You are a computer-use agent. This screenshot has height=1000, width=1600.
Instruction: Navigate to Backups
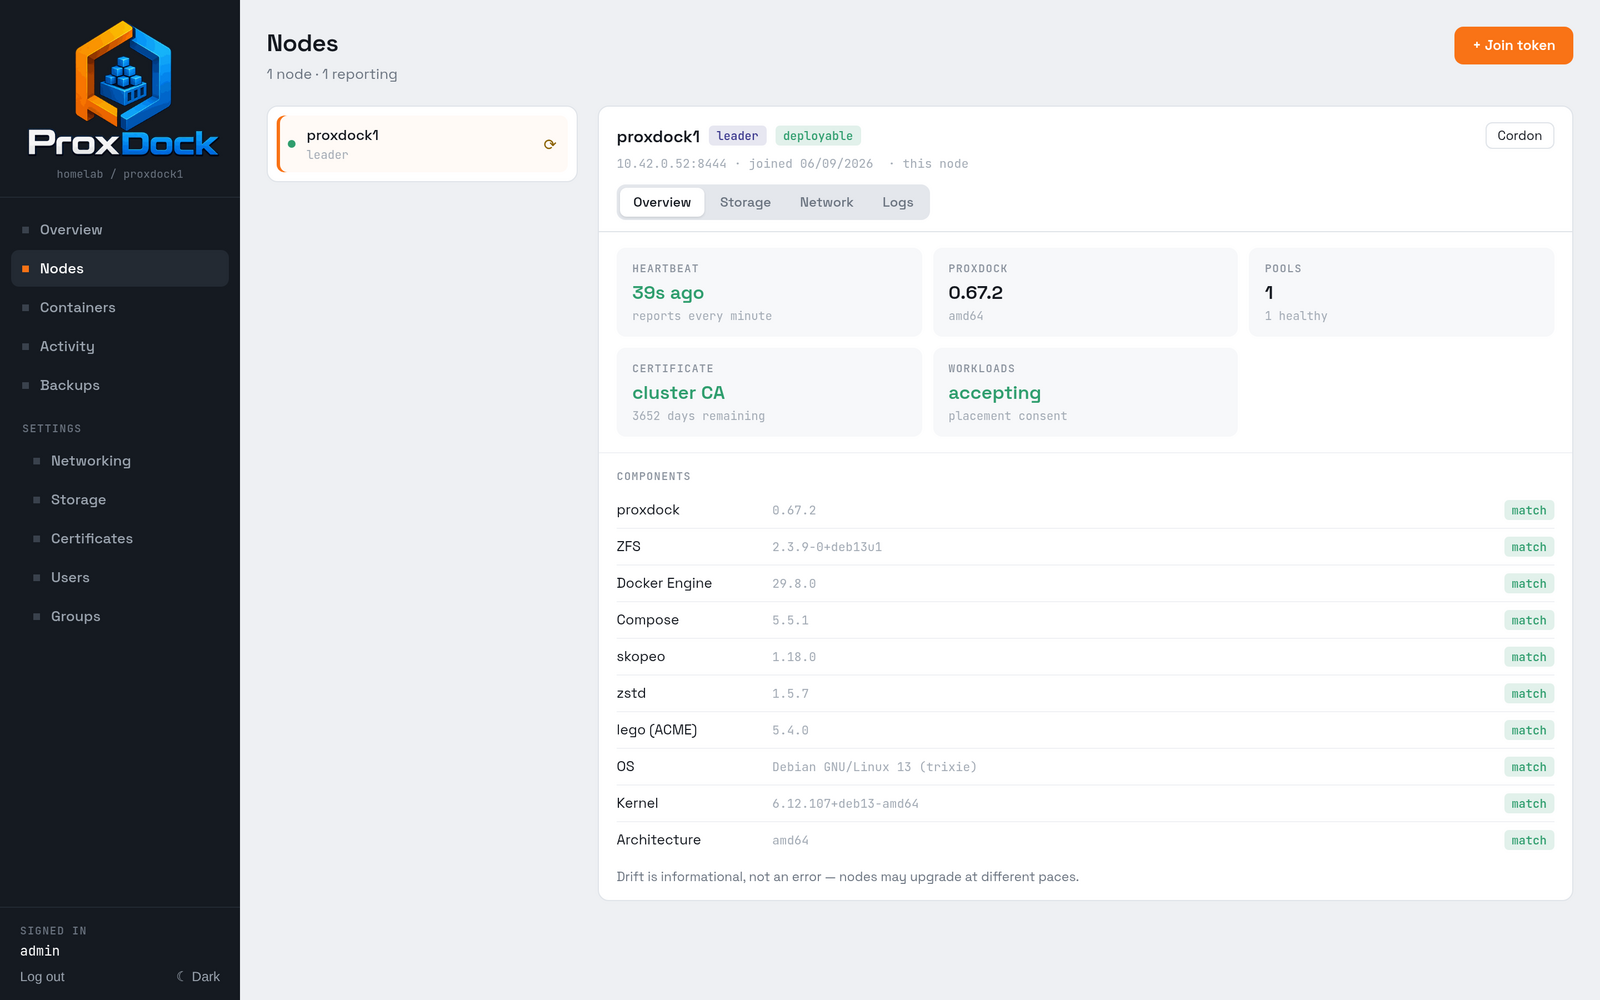120,385
